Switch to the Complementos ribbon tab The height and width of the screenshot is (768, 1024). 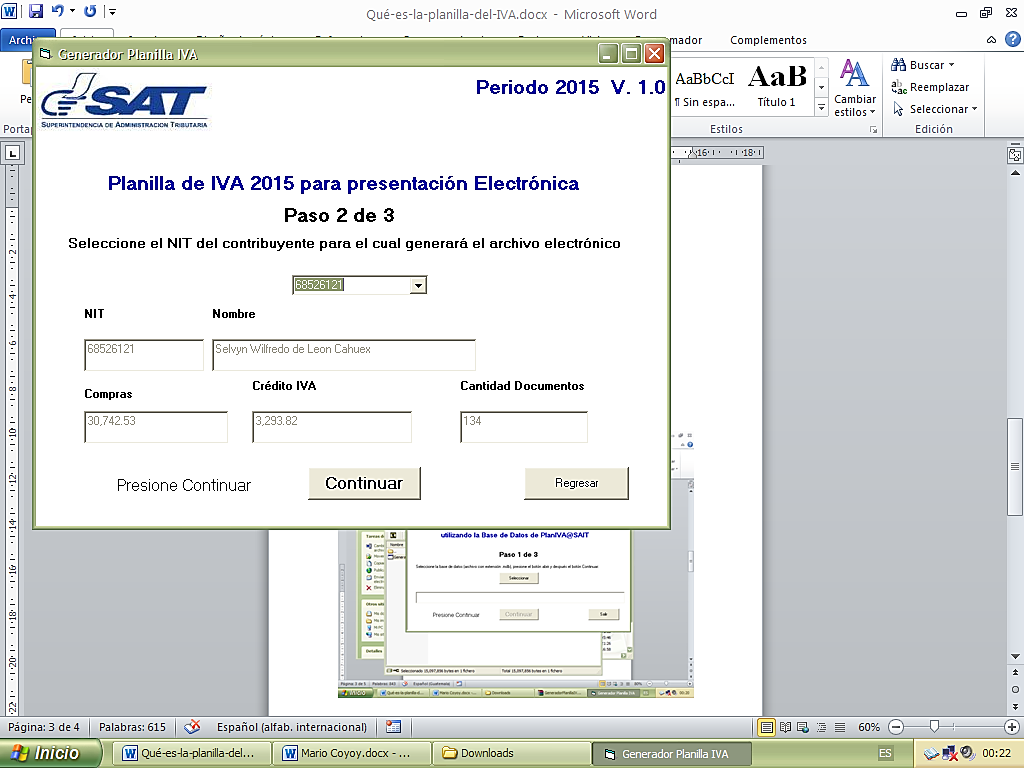767,40
